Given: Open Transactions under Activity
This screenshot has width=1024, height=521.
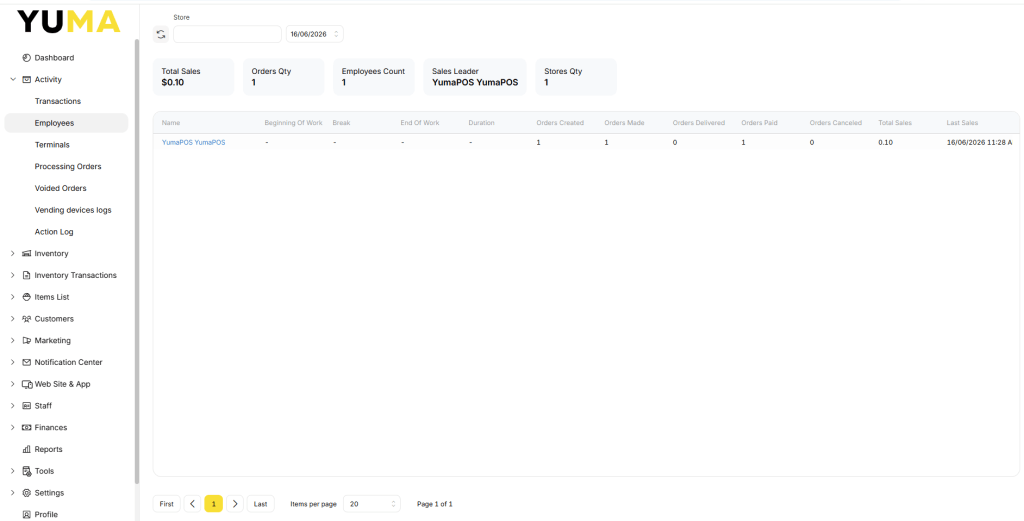Looking at the screenshot, I should coord(57,101).
